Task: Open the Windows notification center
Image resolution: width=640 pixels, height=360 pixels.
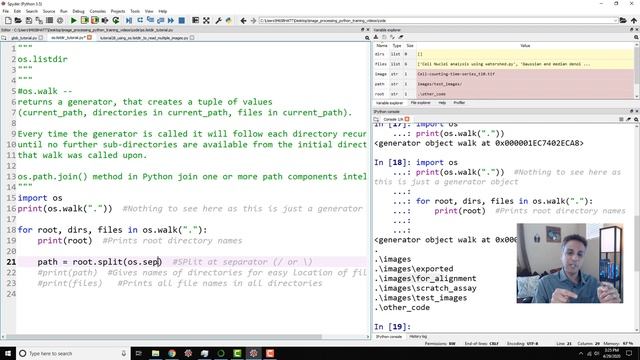Action: pos(629,353)
